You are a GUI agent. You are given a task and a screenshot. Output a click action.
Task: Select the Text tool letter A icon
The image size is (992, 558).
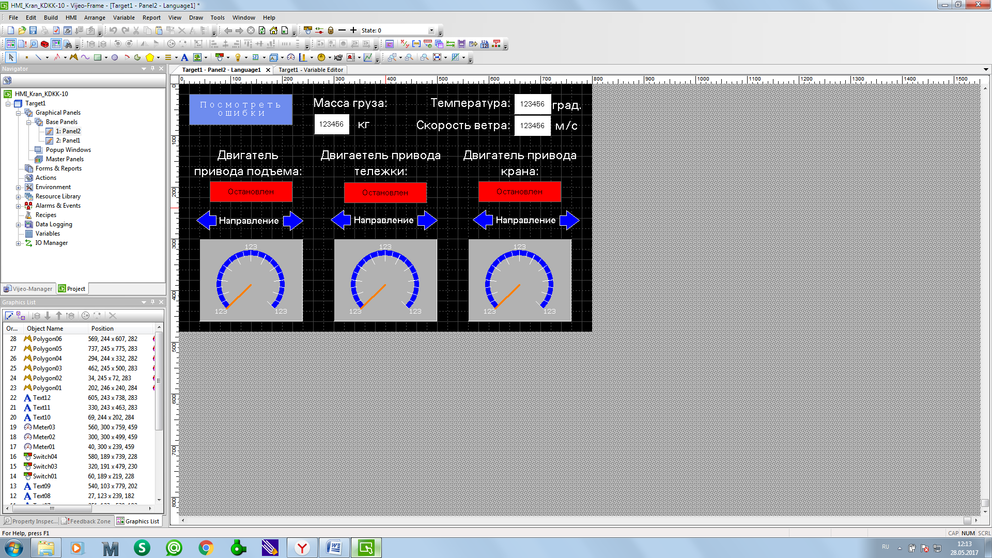pyautogui.click(x=184, y=58)
